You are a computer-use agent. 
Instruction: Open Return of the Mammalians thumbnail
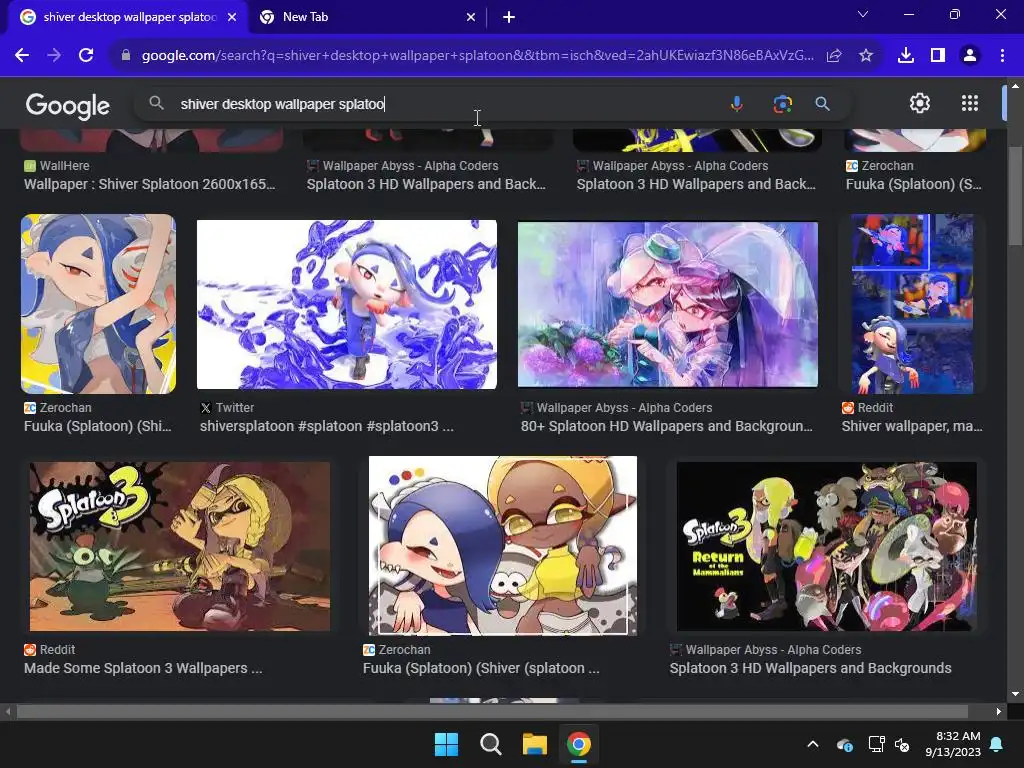coord(827,547)
